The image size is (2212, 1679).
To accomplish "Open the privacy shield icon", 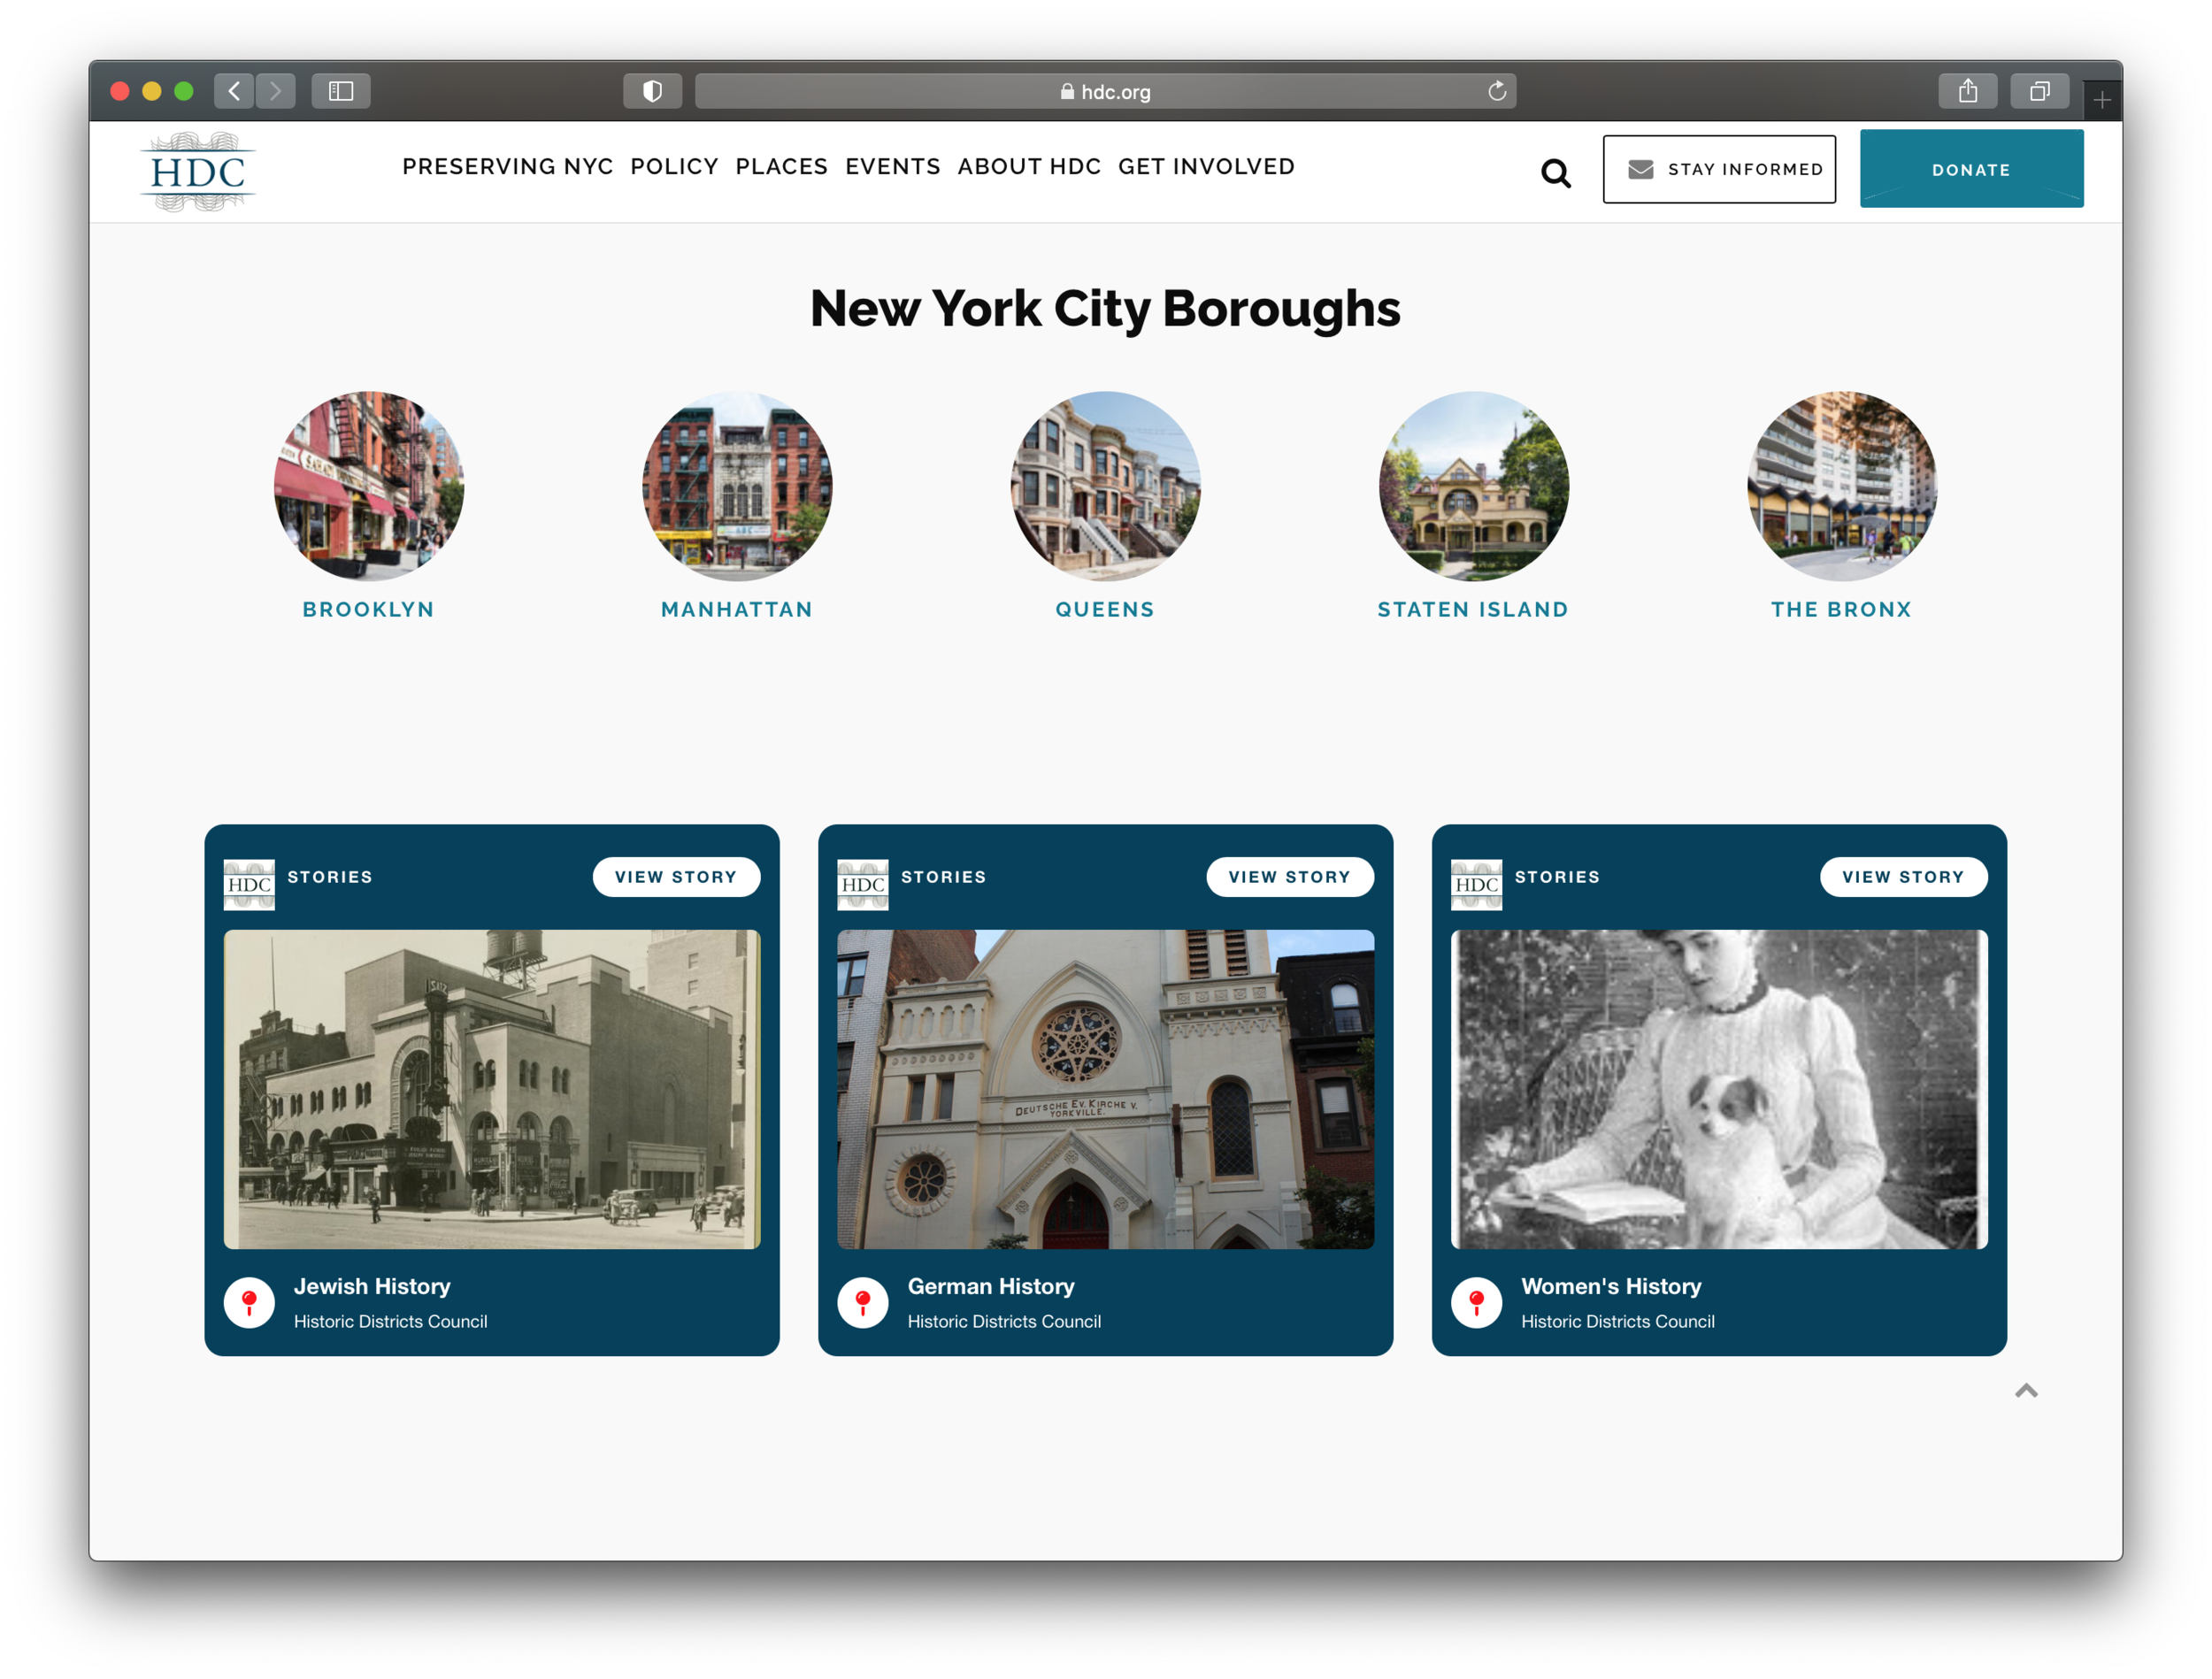I will [652, 91].
